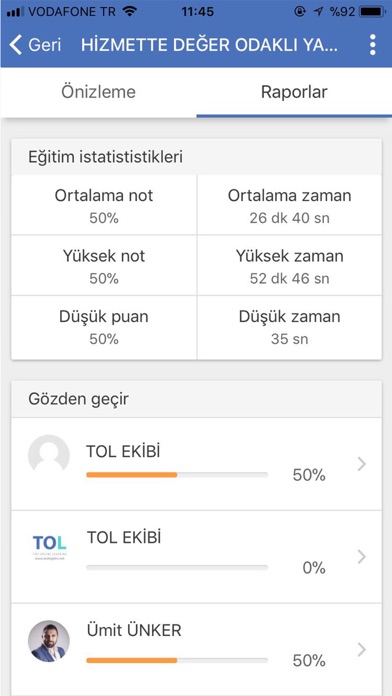Tap the gray placeholder avatar of first TOL EKİBİ
This screenshot has width=392, height=696.
click(x=48, y=455)
